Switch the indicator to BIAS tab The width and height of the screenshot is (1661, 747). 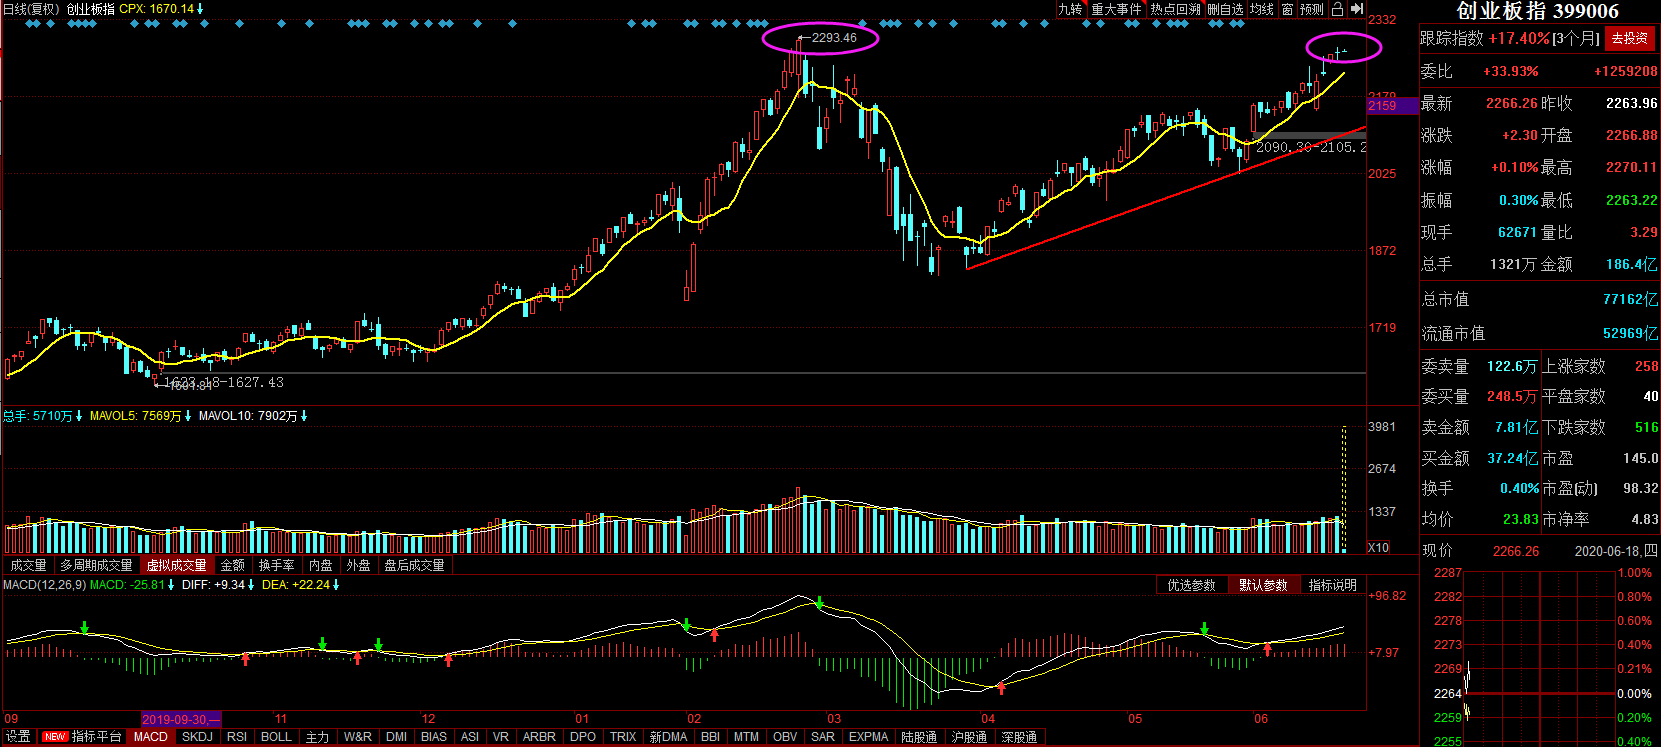[434, 737]
